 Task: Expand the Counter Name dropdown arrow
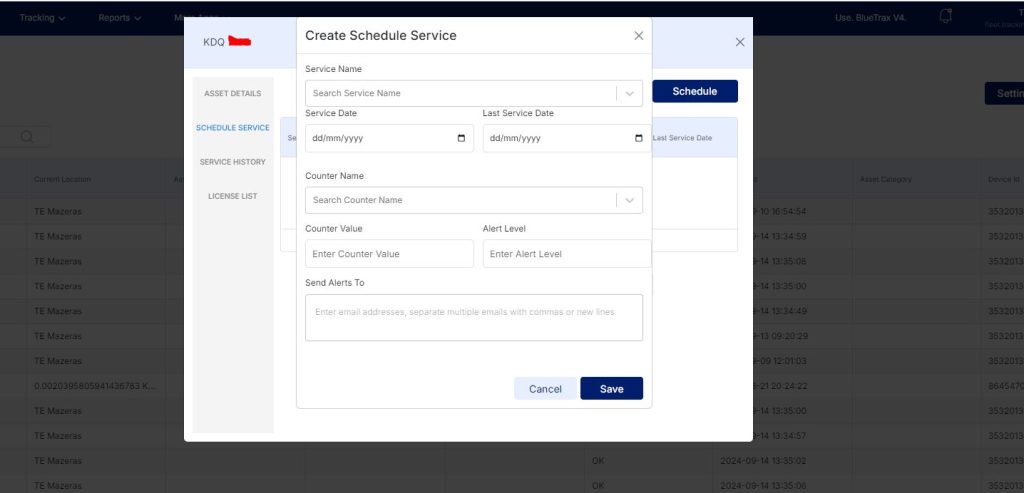tap(629, 200)
